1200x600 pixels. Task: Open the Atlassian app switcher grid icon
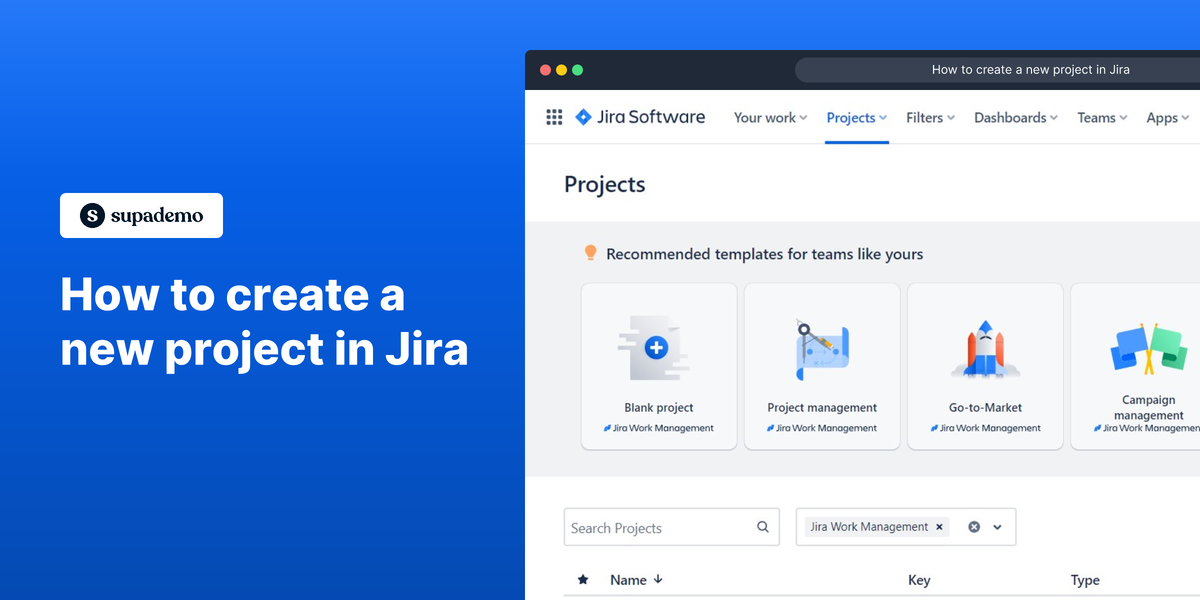click(x=554, y=117)
